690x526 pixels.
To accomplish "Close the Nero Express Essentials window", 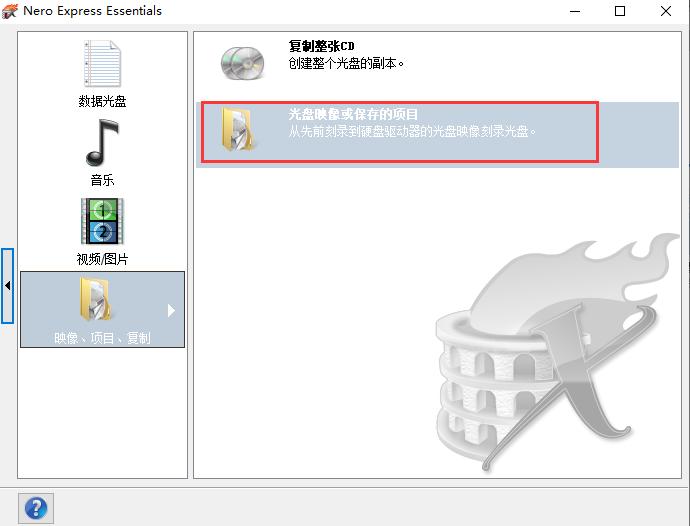I will point(666,11).
